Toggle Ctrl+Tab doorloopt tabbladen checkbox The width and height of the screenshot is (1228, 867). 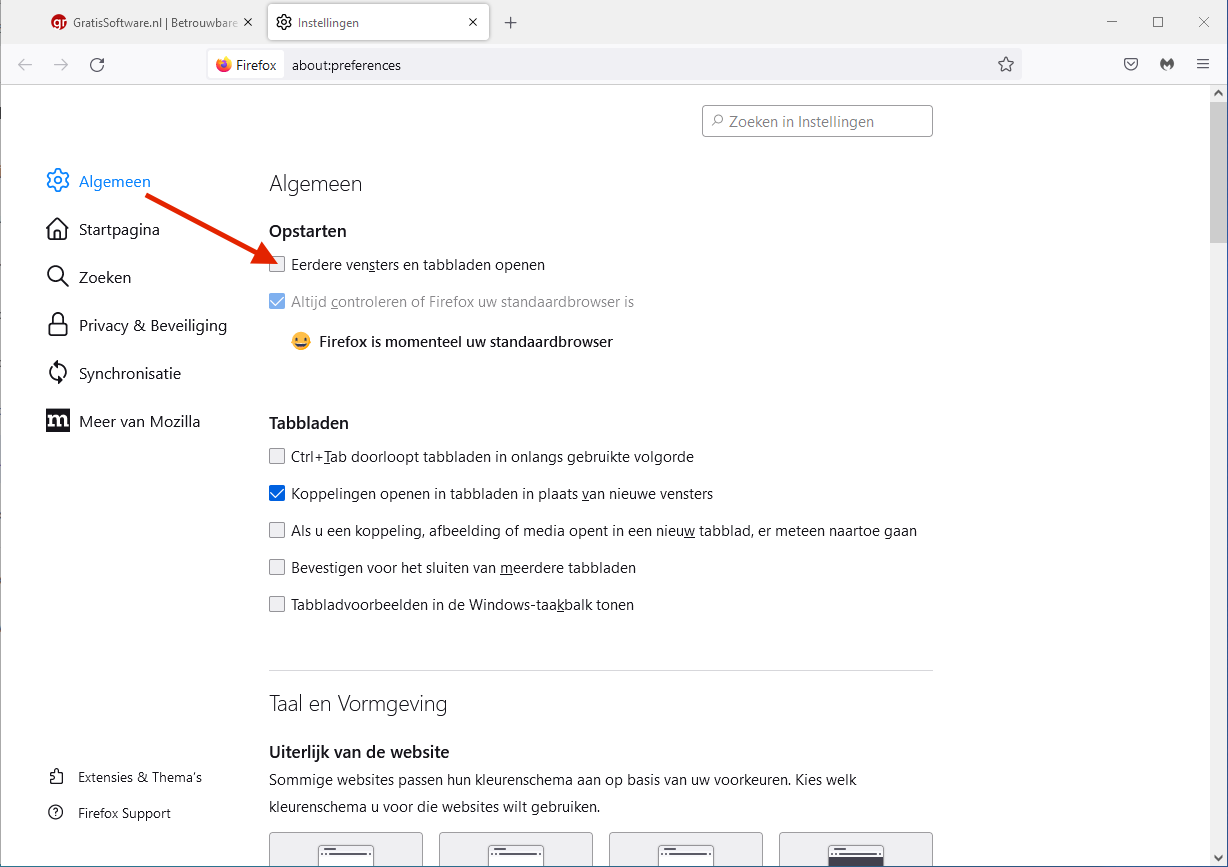pos(277,457)
